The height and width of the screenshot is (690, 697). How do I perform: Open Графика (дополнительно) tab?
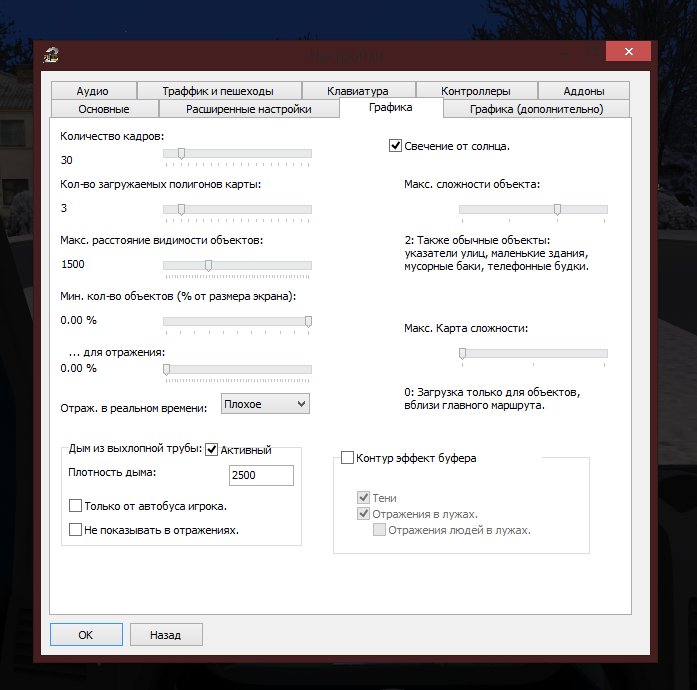(x=537, y=109)
